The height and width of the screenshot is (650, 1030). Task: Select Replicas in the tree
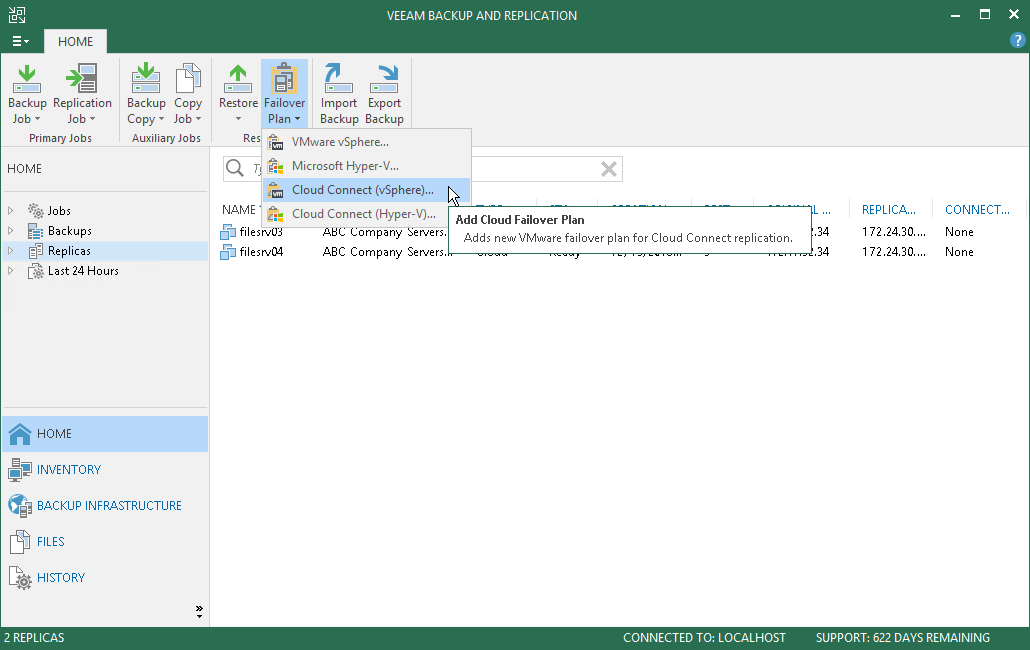pos(69,251)
